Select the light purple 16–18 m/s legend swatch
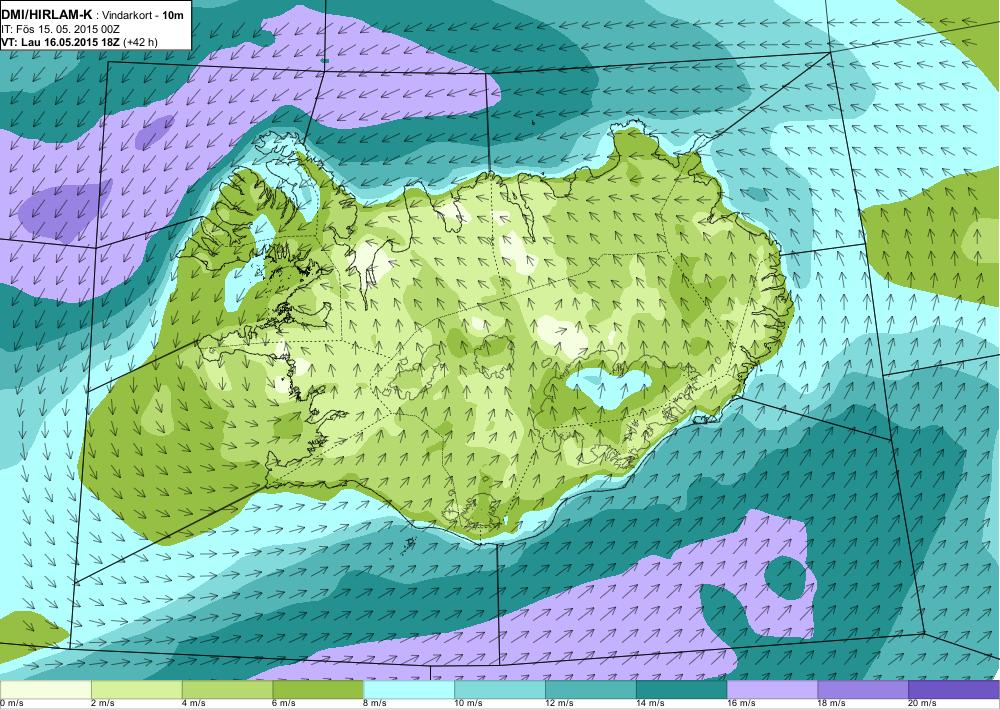 [772, 690]
